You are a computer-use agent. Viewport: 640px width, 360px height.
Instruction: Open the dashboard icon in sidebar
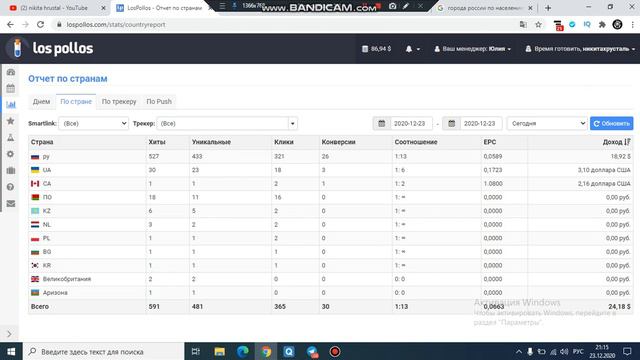click(x=11, y=72)
